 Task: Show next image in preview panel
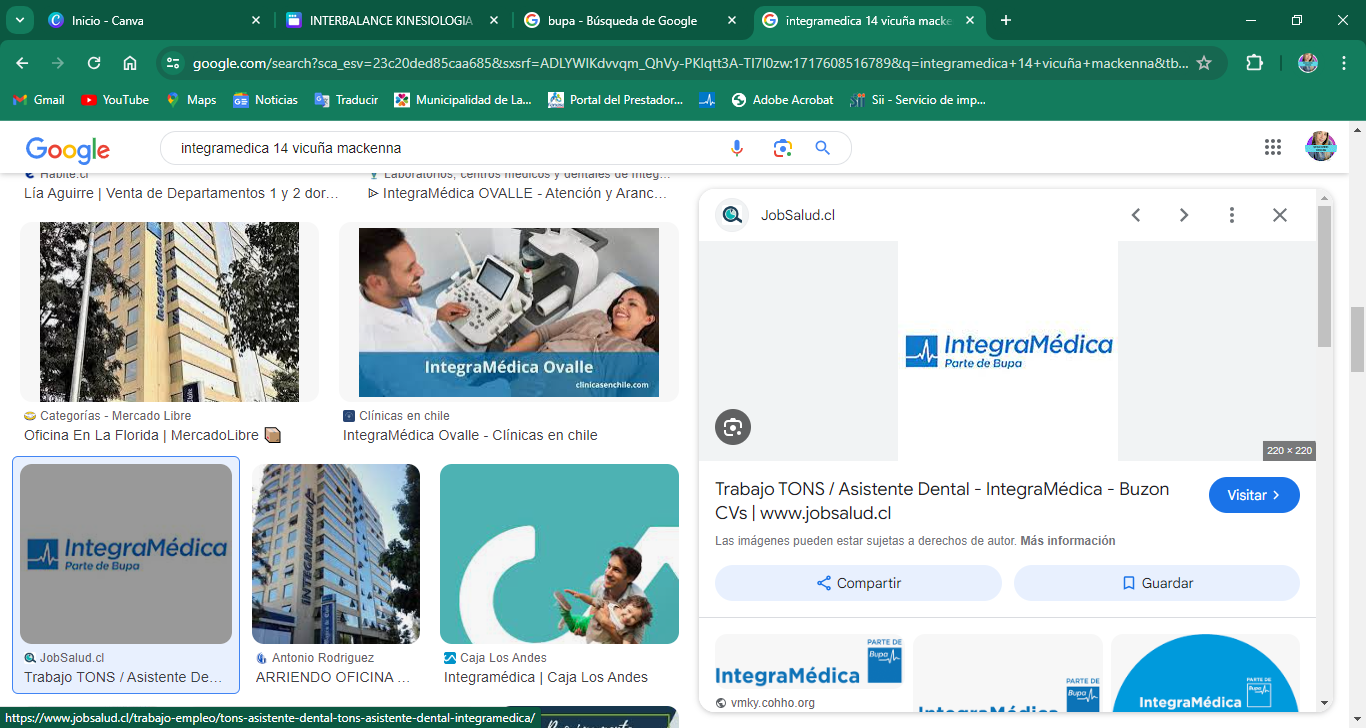pyautogui.click(x=1184, y=215)
